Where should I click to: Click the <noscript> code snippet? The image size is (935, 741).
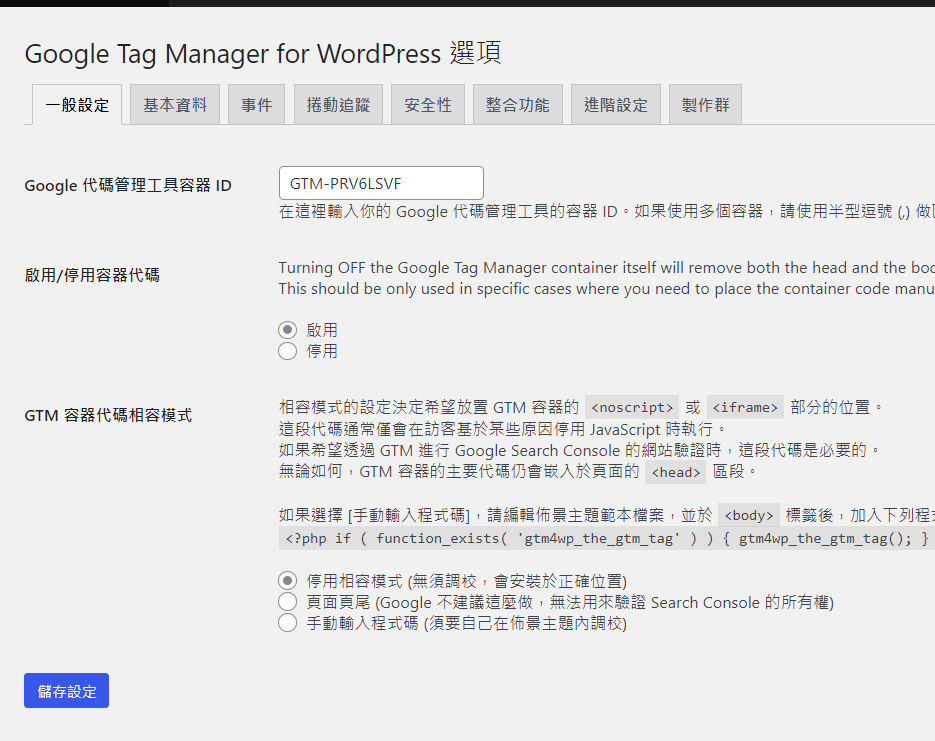tap(632, 407)
